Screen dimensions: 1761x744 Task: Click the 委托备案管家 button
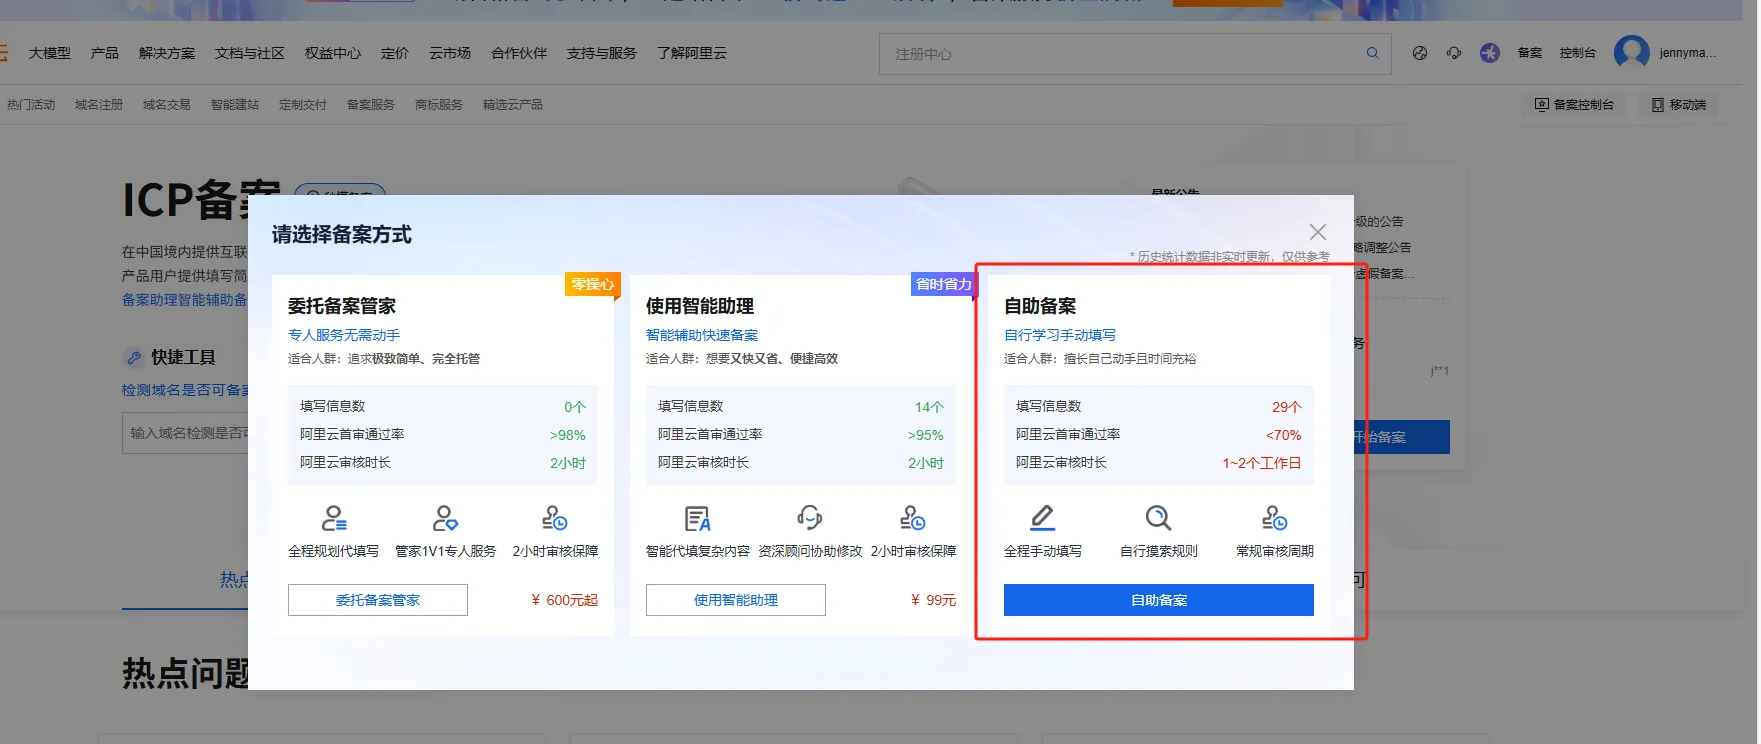(377, 600)
